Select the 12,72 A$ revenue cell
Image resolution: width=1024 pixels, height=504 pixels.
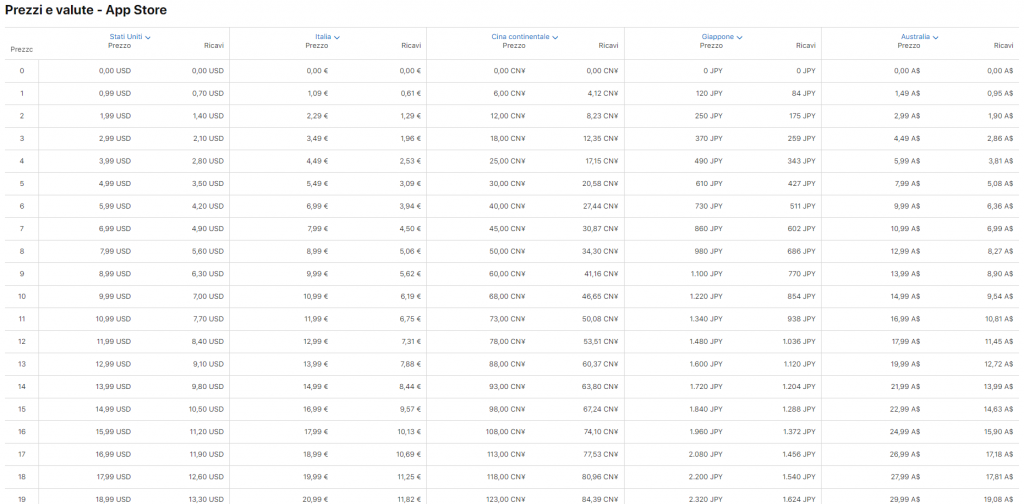coord(998,364)
